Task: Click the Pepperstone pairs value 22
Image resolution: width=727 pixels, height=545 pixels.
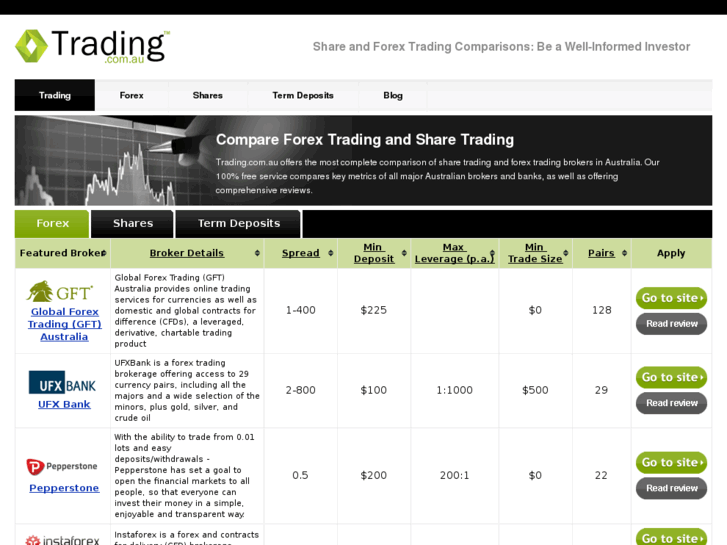Action: (601, 475)
